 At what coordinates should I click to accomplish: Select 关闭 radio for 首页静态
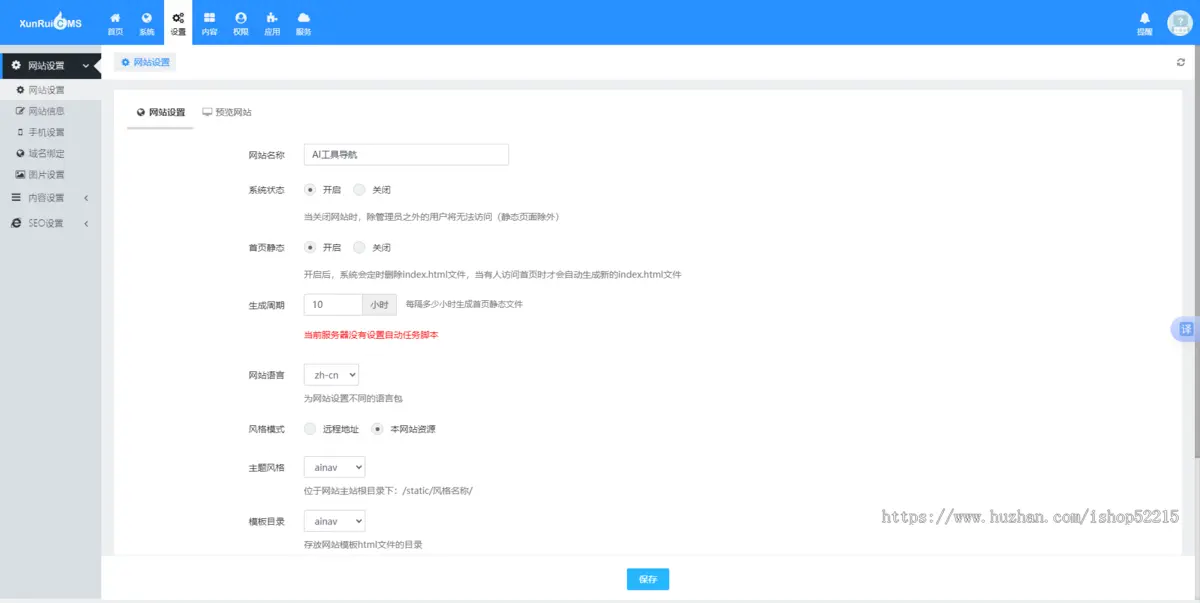click(x=359, y=247)
